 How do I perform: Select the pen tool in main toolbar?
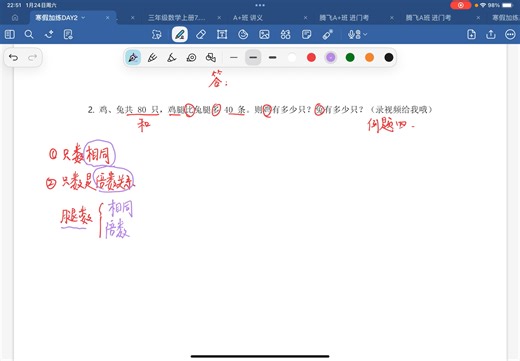pos(180,34)
